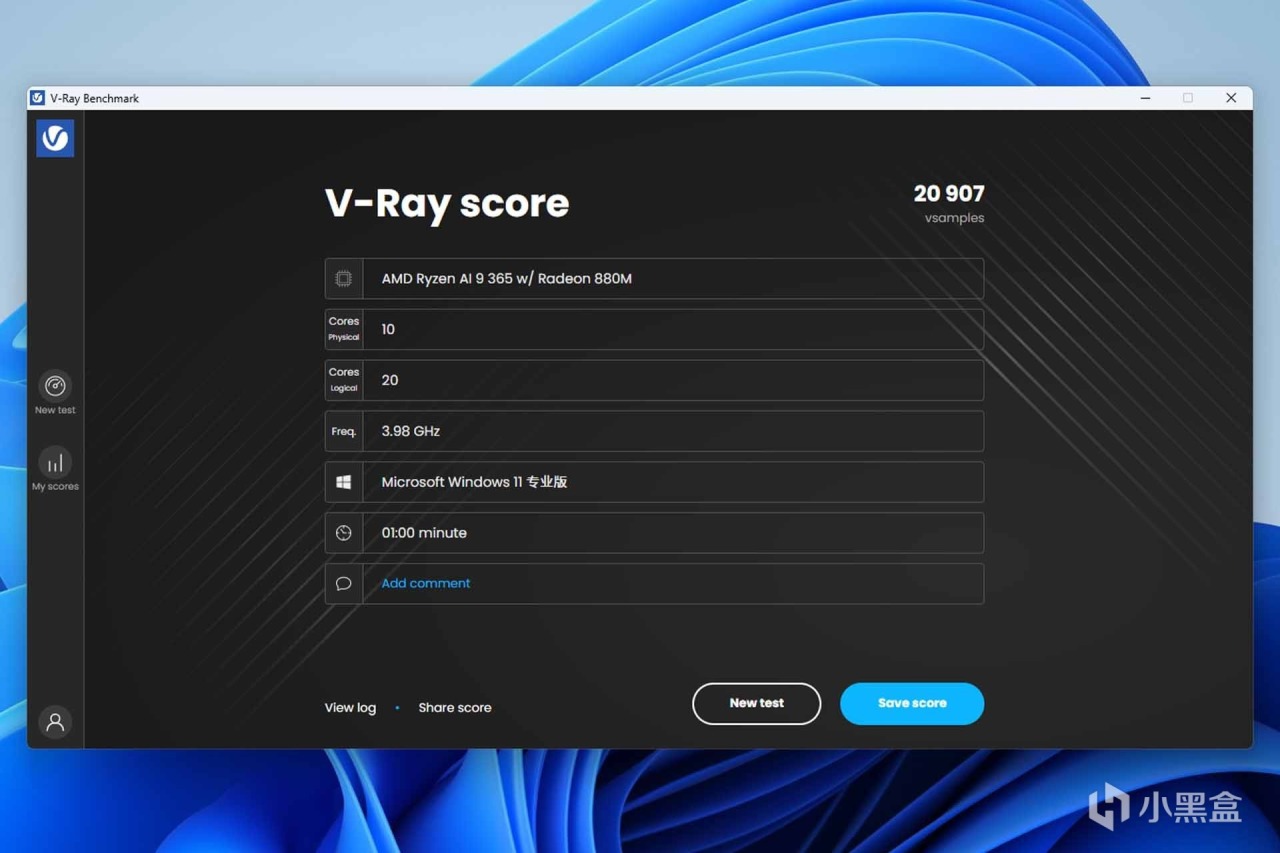This screenshot has width=1280, height=853.
Task: Close the V-Ray Benchmark window
Action: coord(1231,98)
